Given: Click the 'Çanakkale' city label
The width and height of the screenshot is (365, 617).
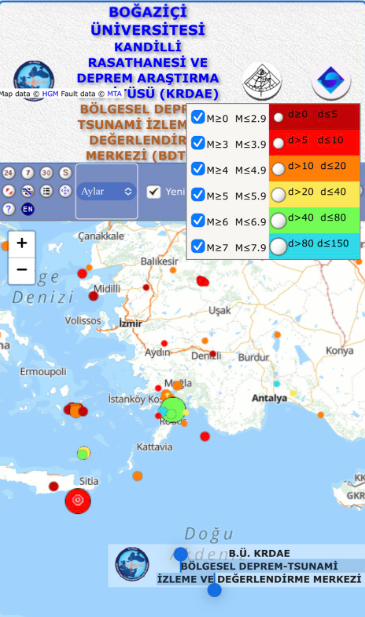Looking at the screenshot, I should pos(101,236).
